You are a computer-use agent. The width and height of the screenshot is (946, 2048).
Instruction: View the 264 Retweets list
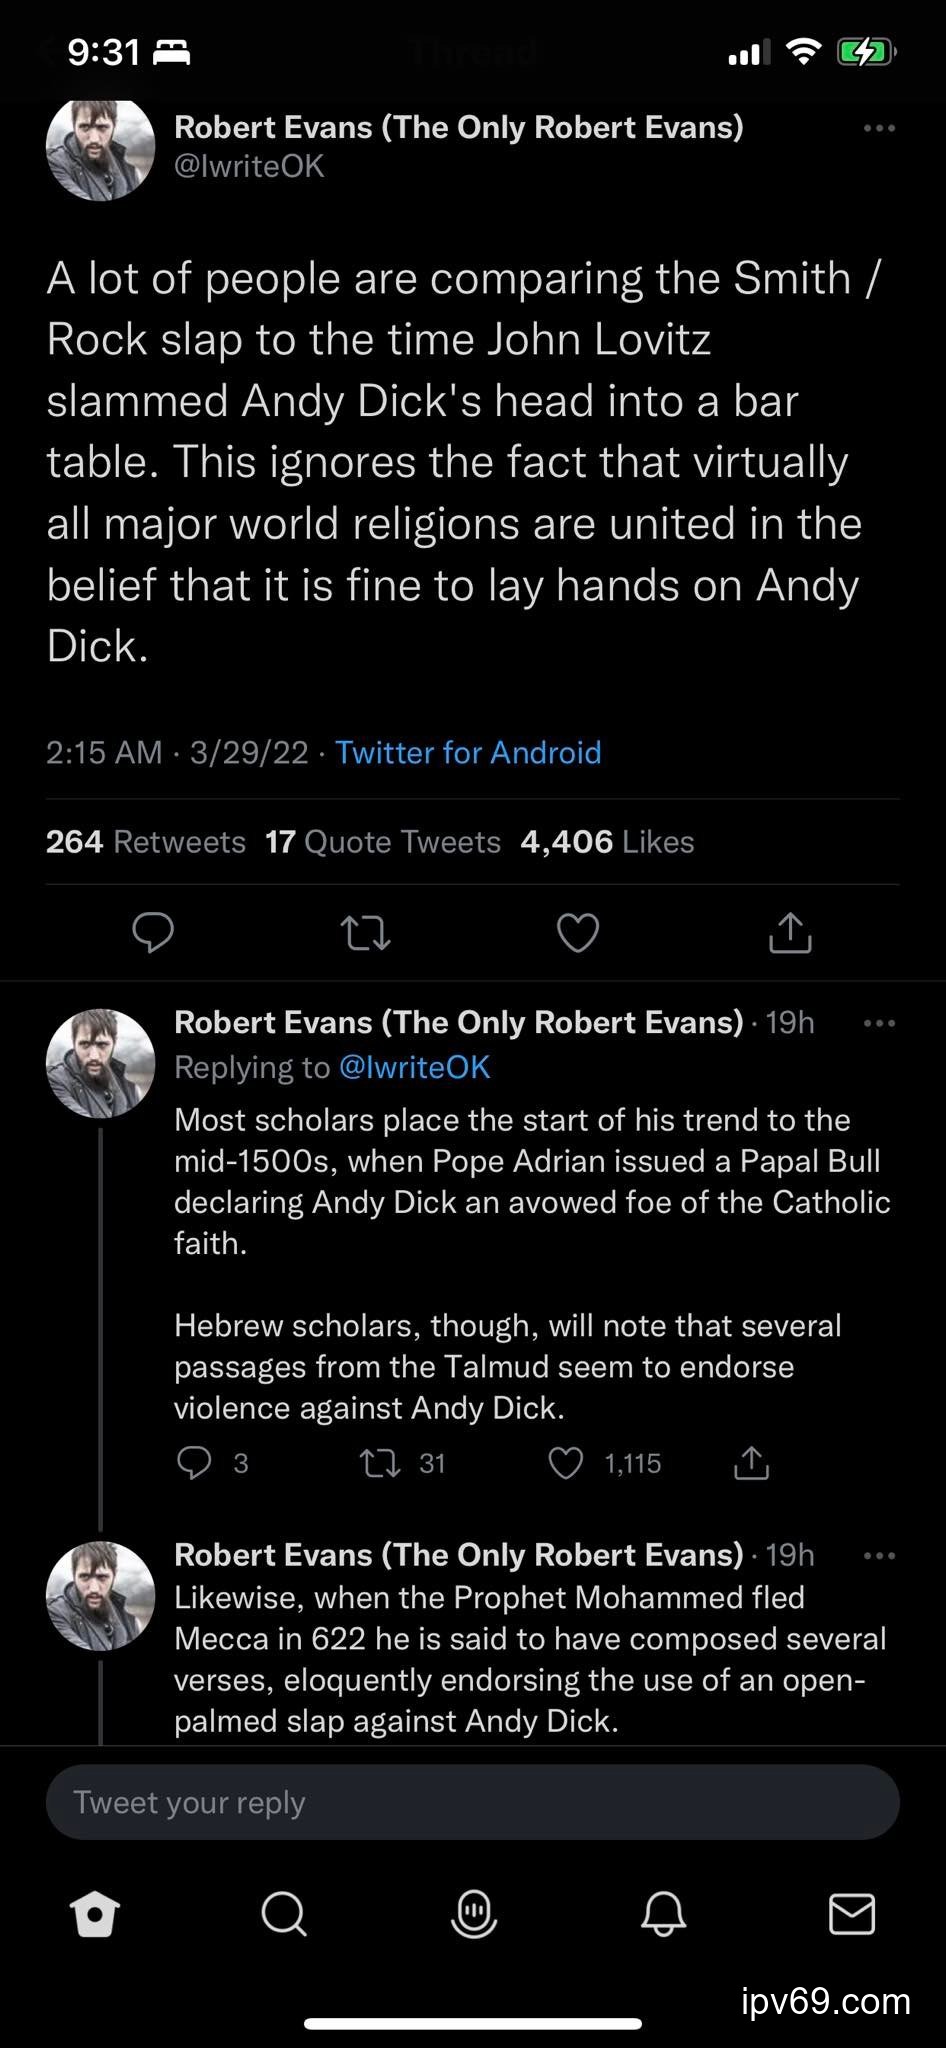point(146,842)
